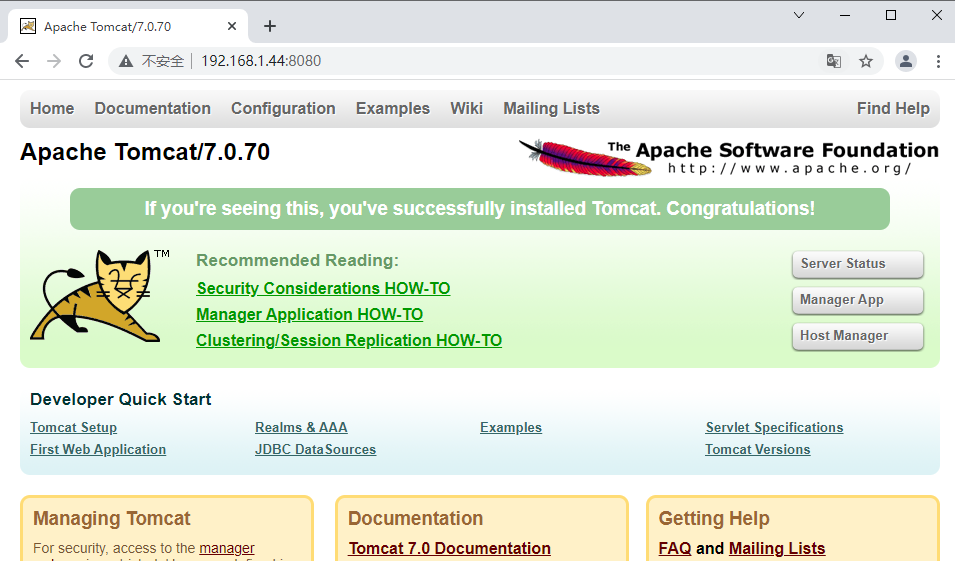Click the congratulations banner message
This screenshot has height=561, width=955.
tap(480, 209)
